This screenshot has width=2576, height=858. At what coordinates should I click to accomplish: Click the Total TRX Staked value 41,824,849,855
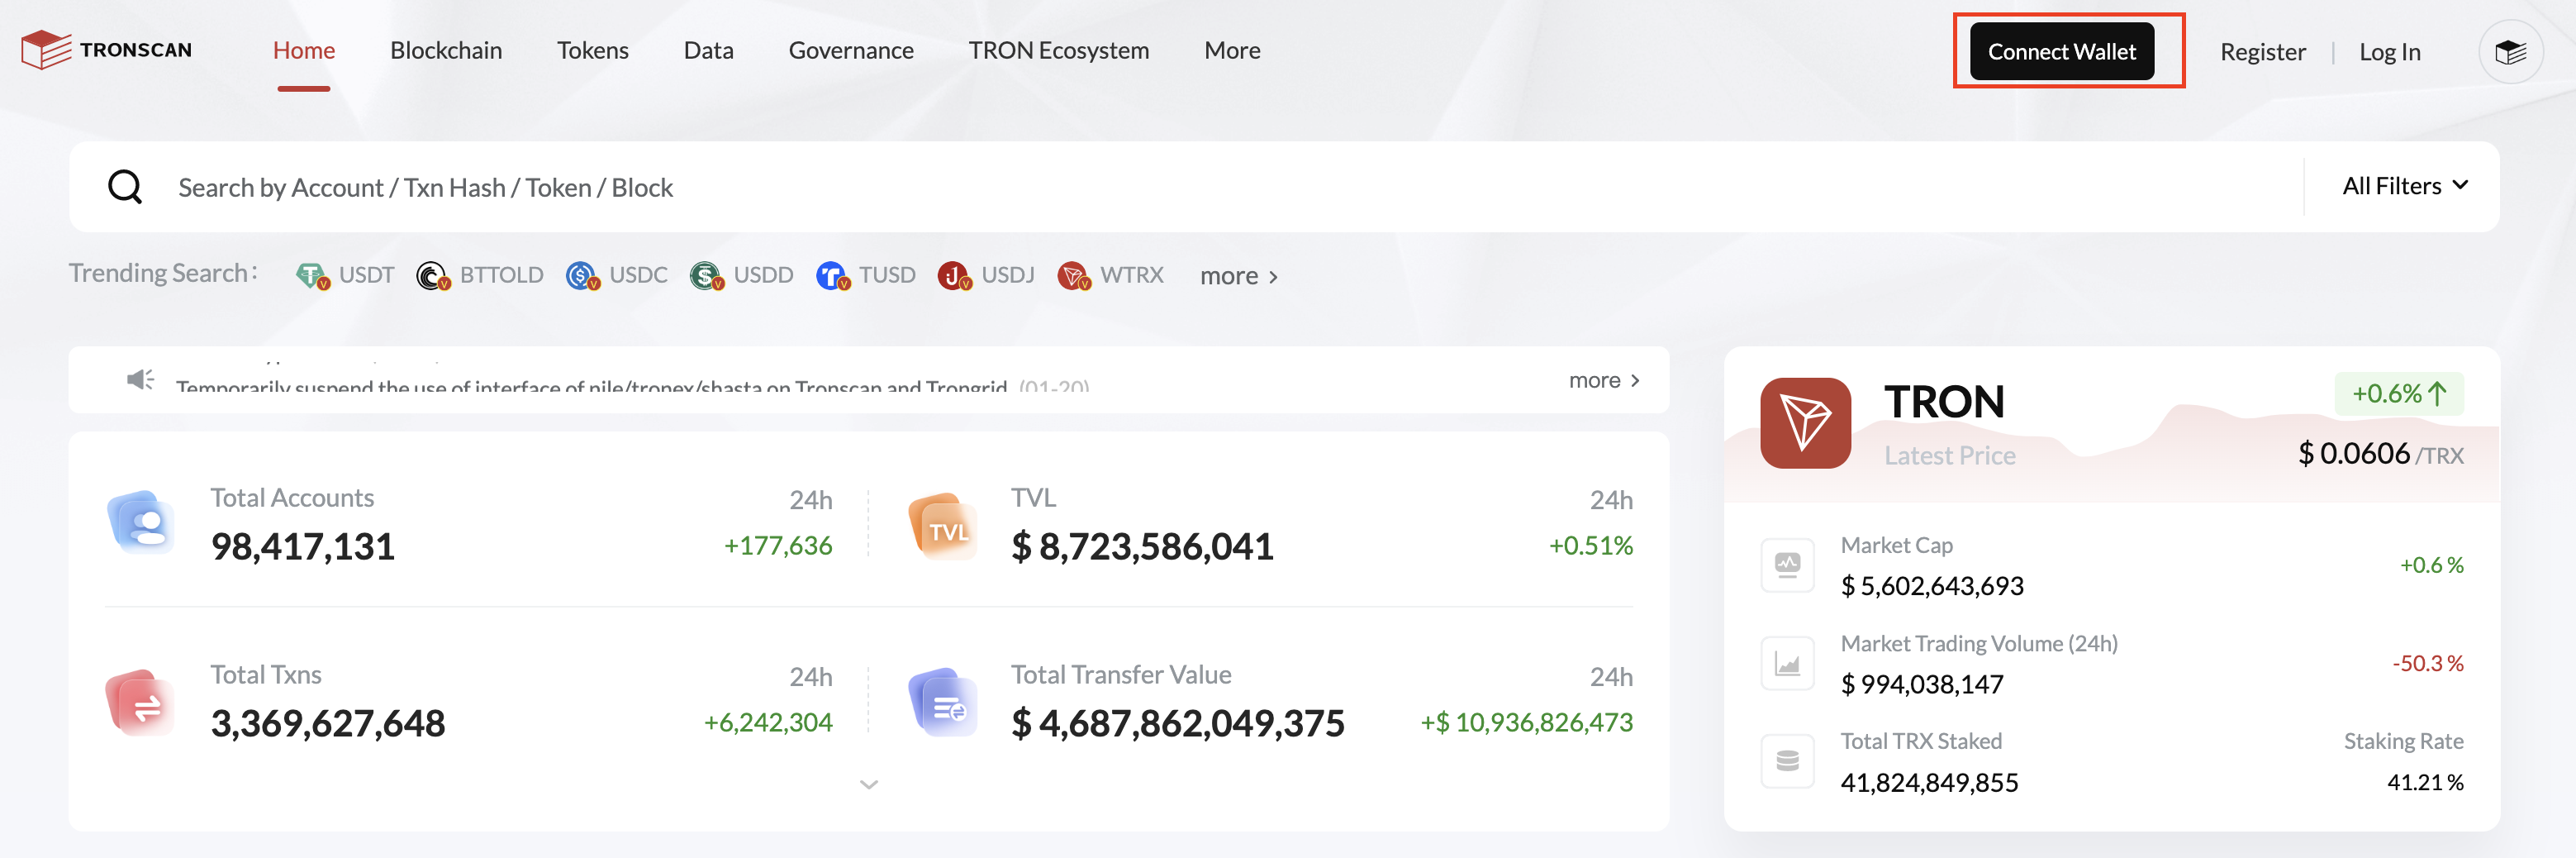click(1929, 782)
